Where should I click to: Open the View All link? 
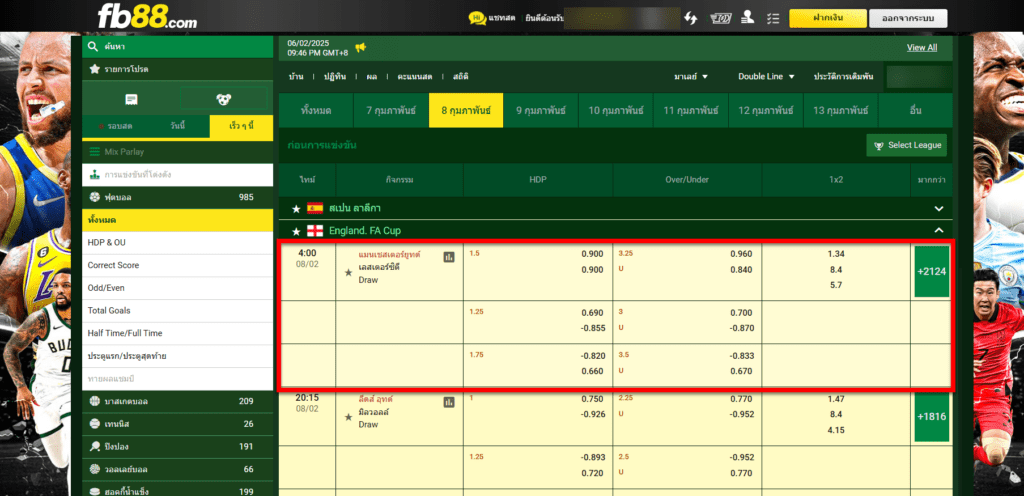coord(921,48)
